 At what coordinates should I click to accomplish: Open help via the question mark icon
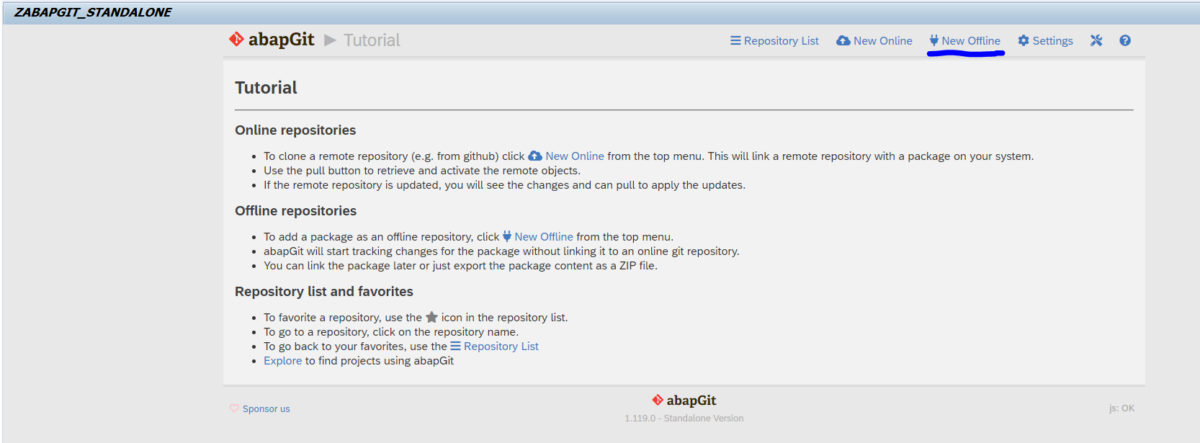coord(1125,41)
